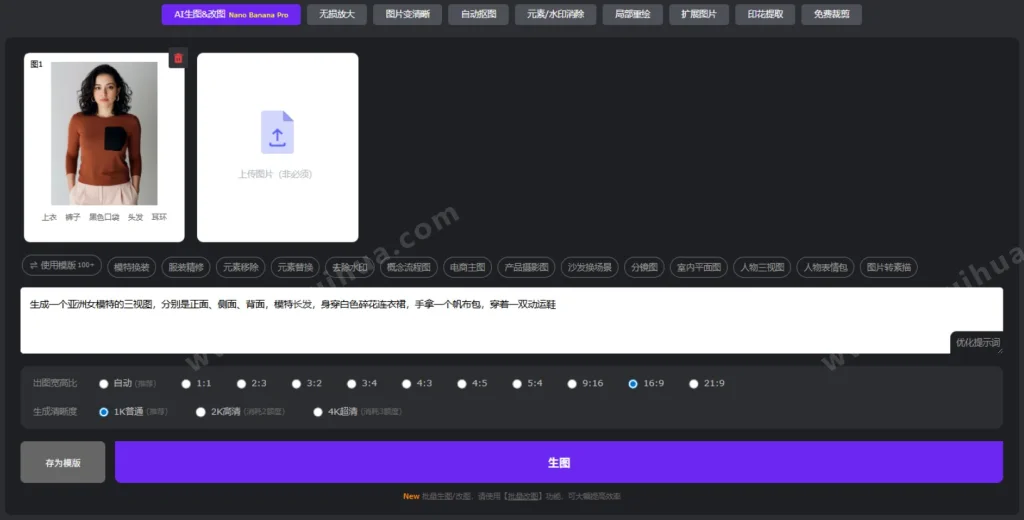This screenshot has height=520, width=1024.
Task: Select the 16:9 aspect ratio
Action: (633, 383)
